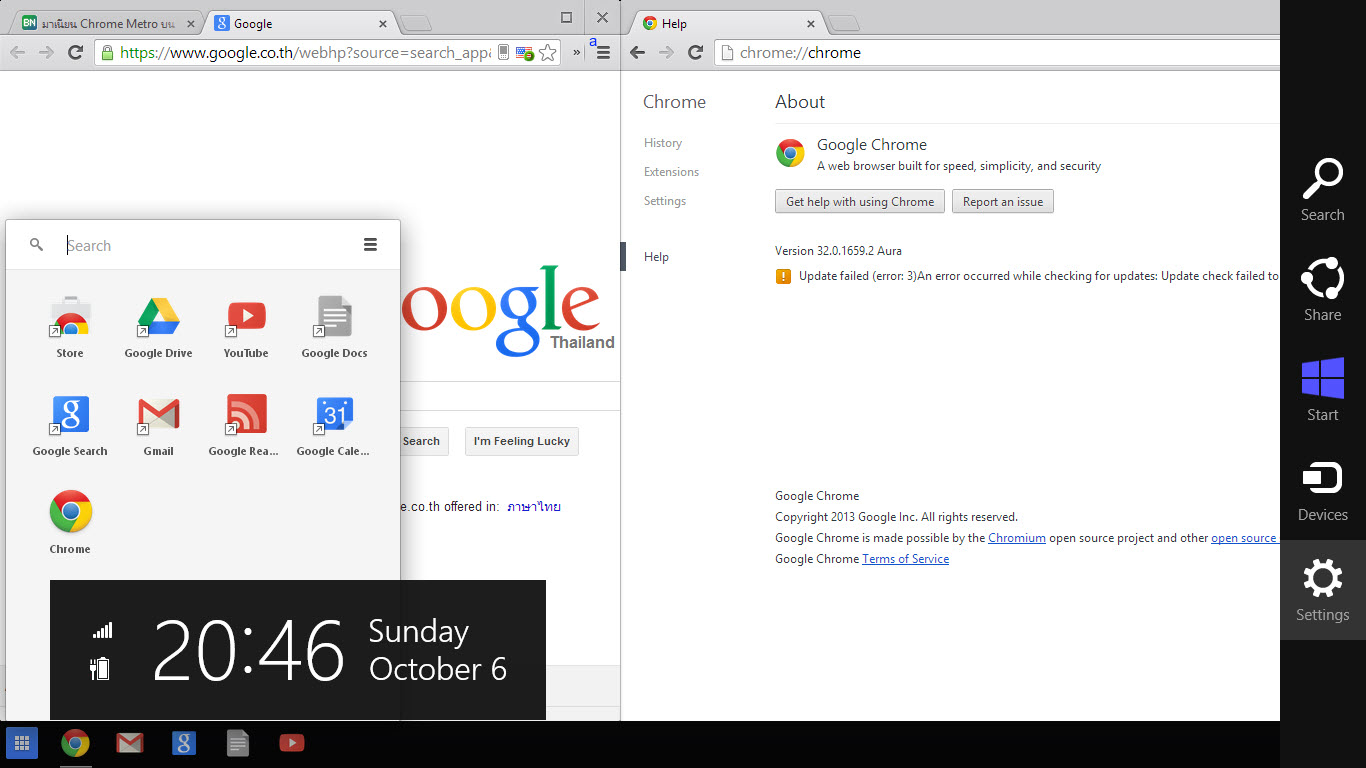
Task: Open the Store app in launcher
Action: pos(70,327)
